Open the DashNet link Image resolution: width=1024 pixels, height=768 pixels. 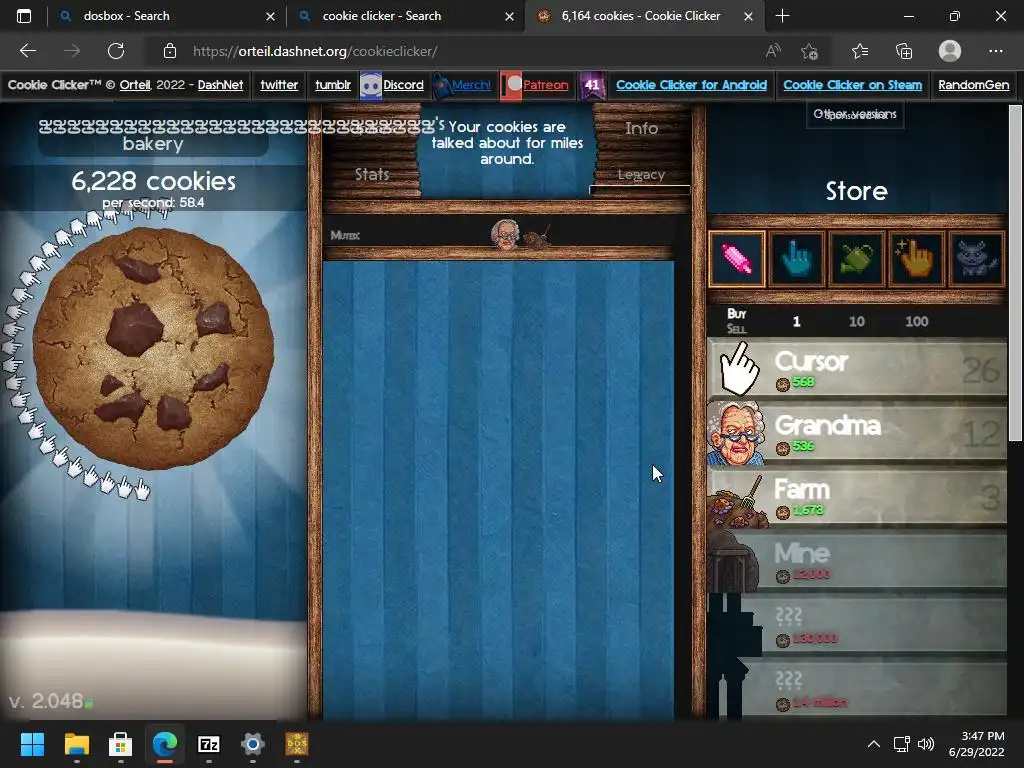(x=220, y=85)
